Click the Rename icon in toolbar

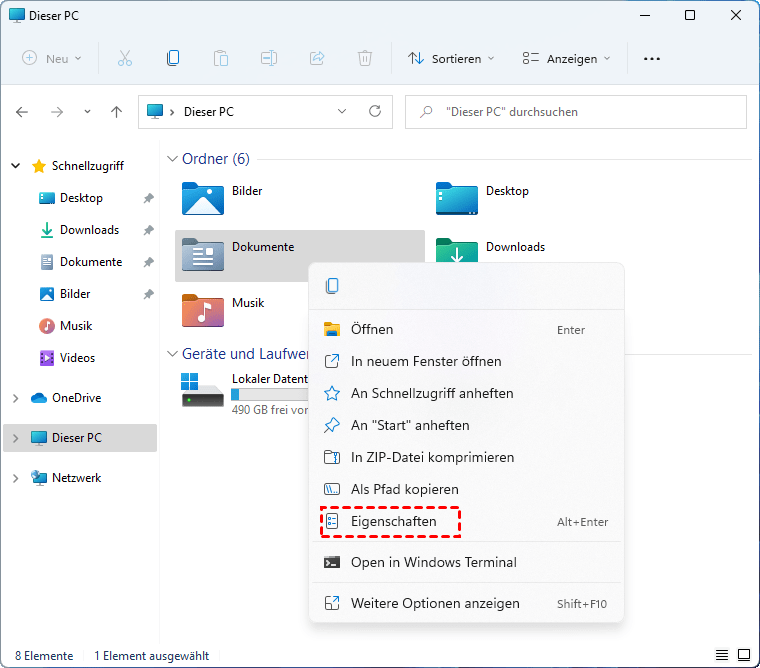269,59
